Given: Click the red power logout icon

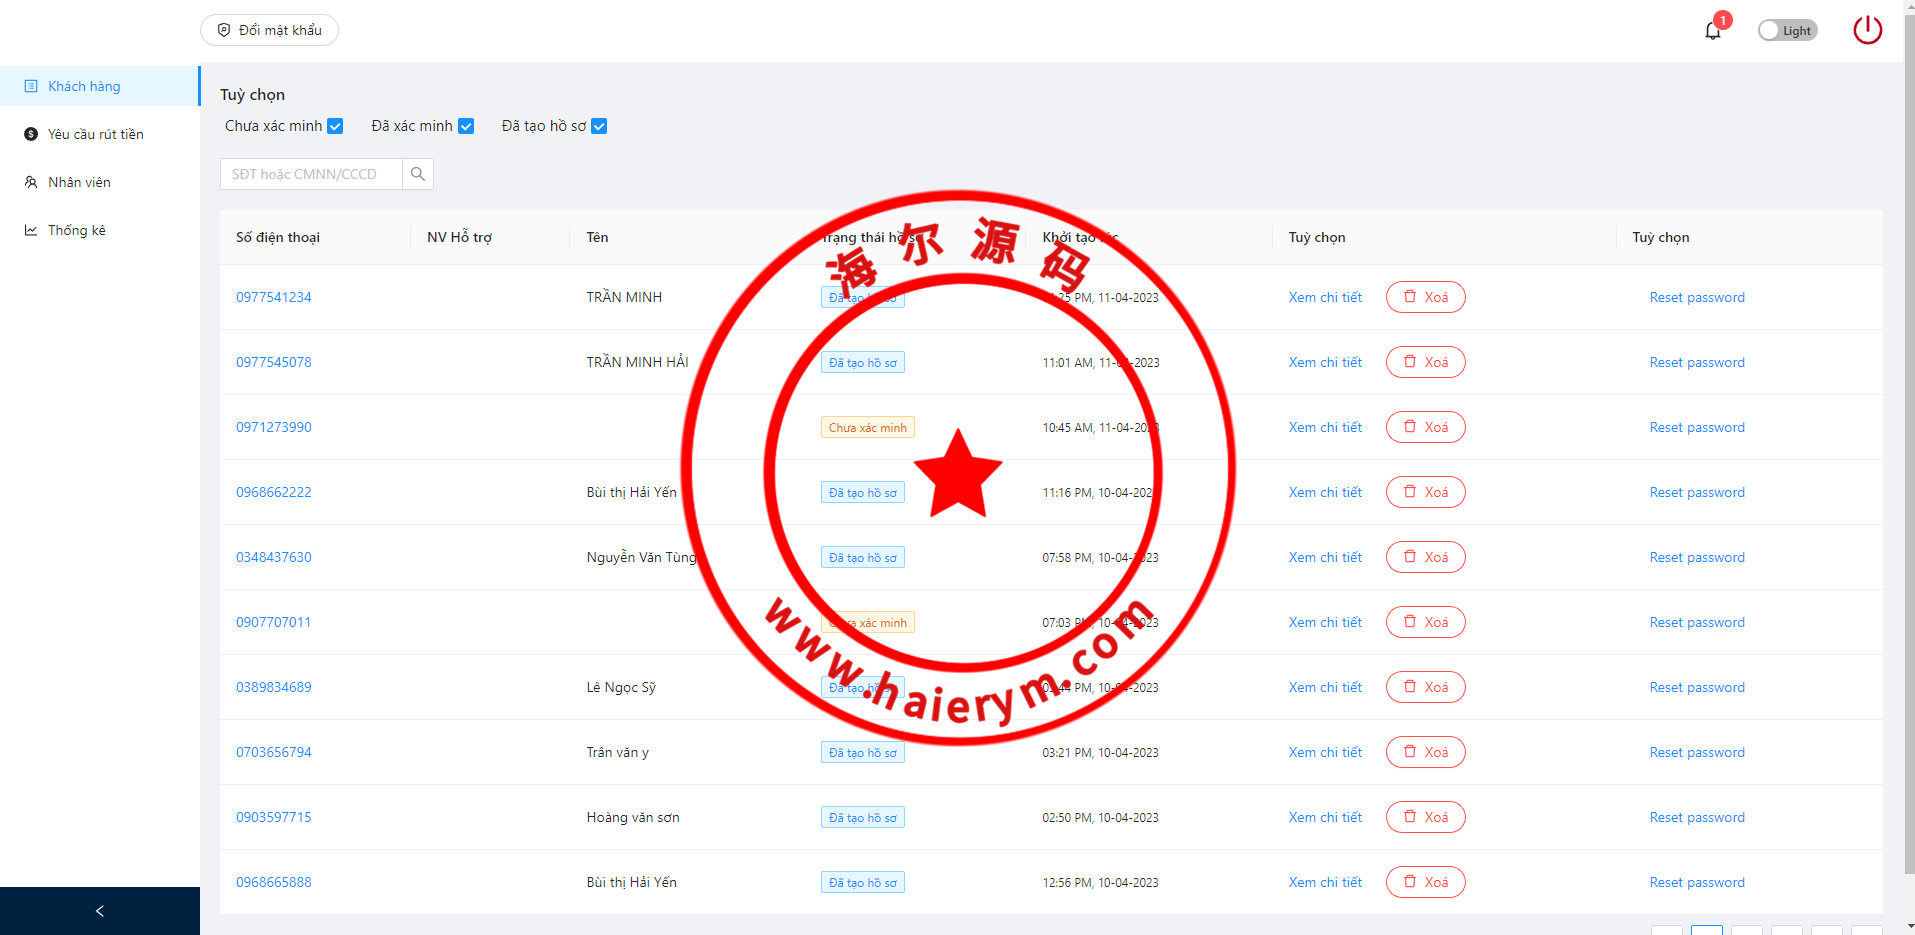Looking at the screenshot, I should 1867,30.
